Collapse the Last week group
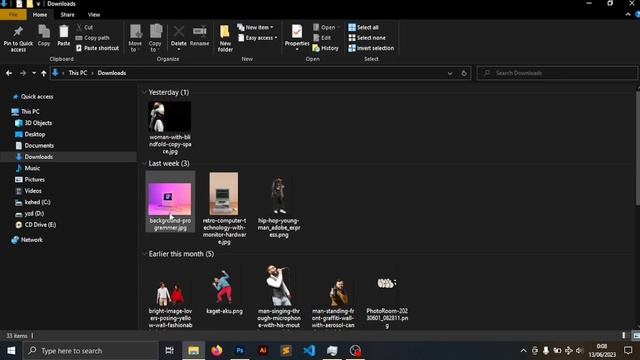 pos(144,163)
